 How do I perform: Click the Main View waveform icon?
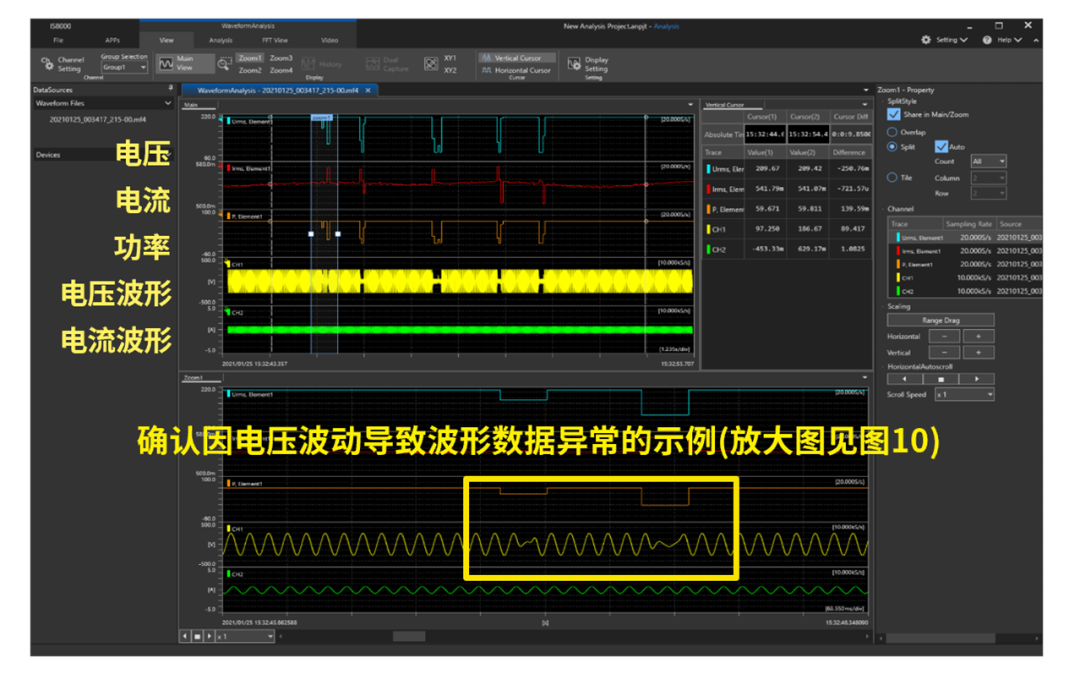pyautogui.click(x=166, y=64)
